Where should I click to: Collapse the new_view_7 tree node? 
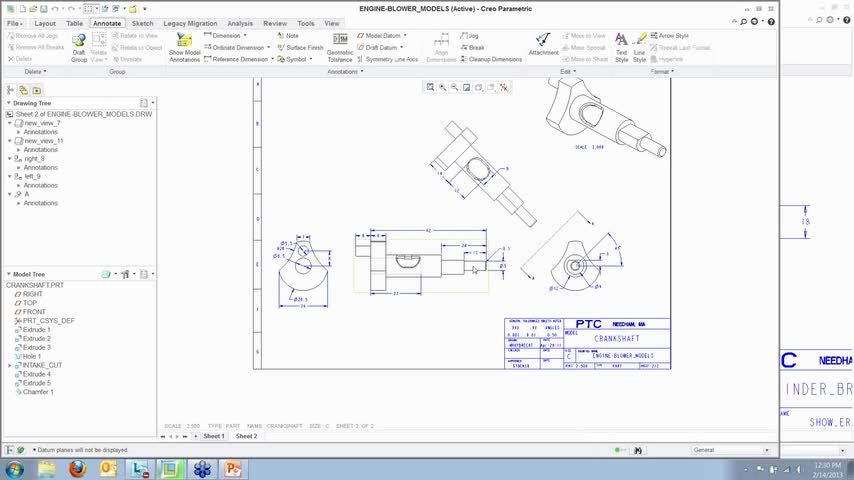(x=10, y=124)
